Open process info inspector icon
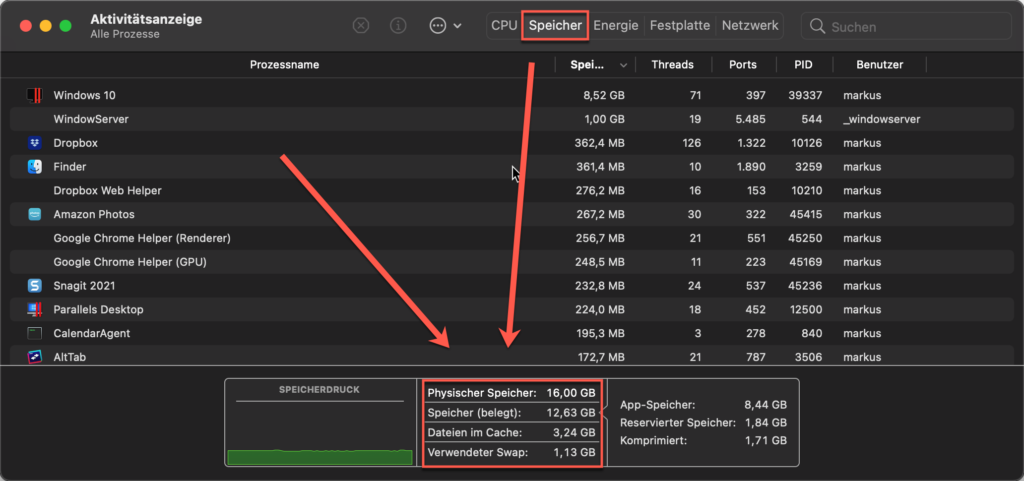The height and width of the screenshot is (481, 1024). (x=398, y=25)
